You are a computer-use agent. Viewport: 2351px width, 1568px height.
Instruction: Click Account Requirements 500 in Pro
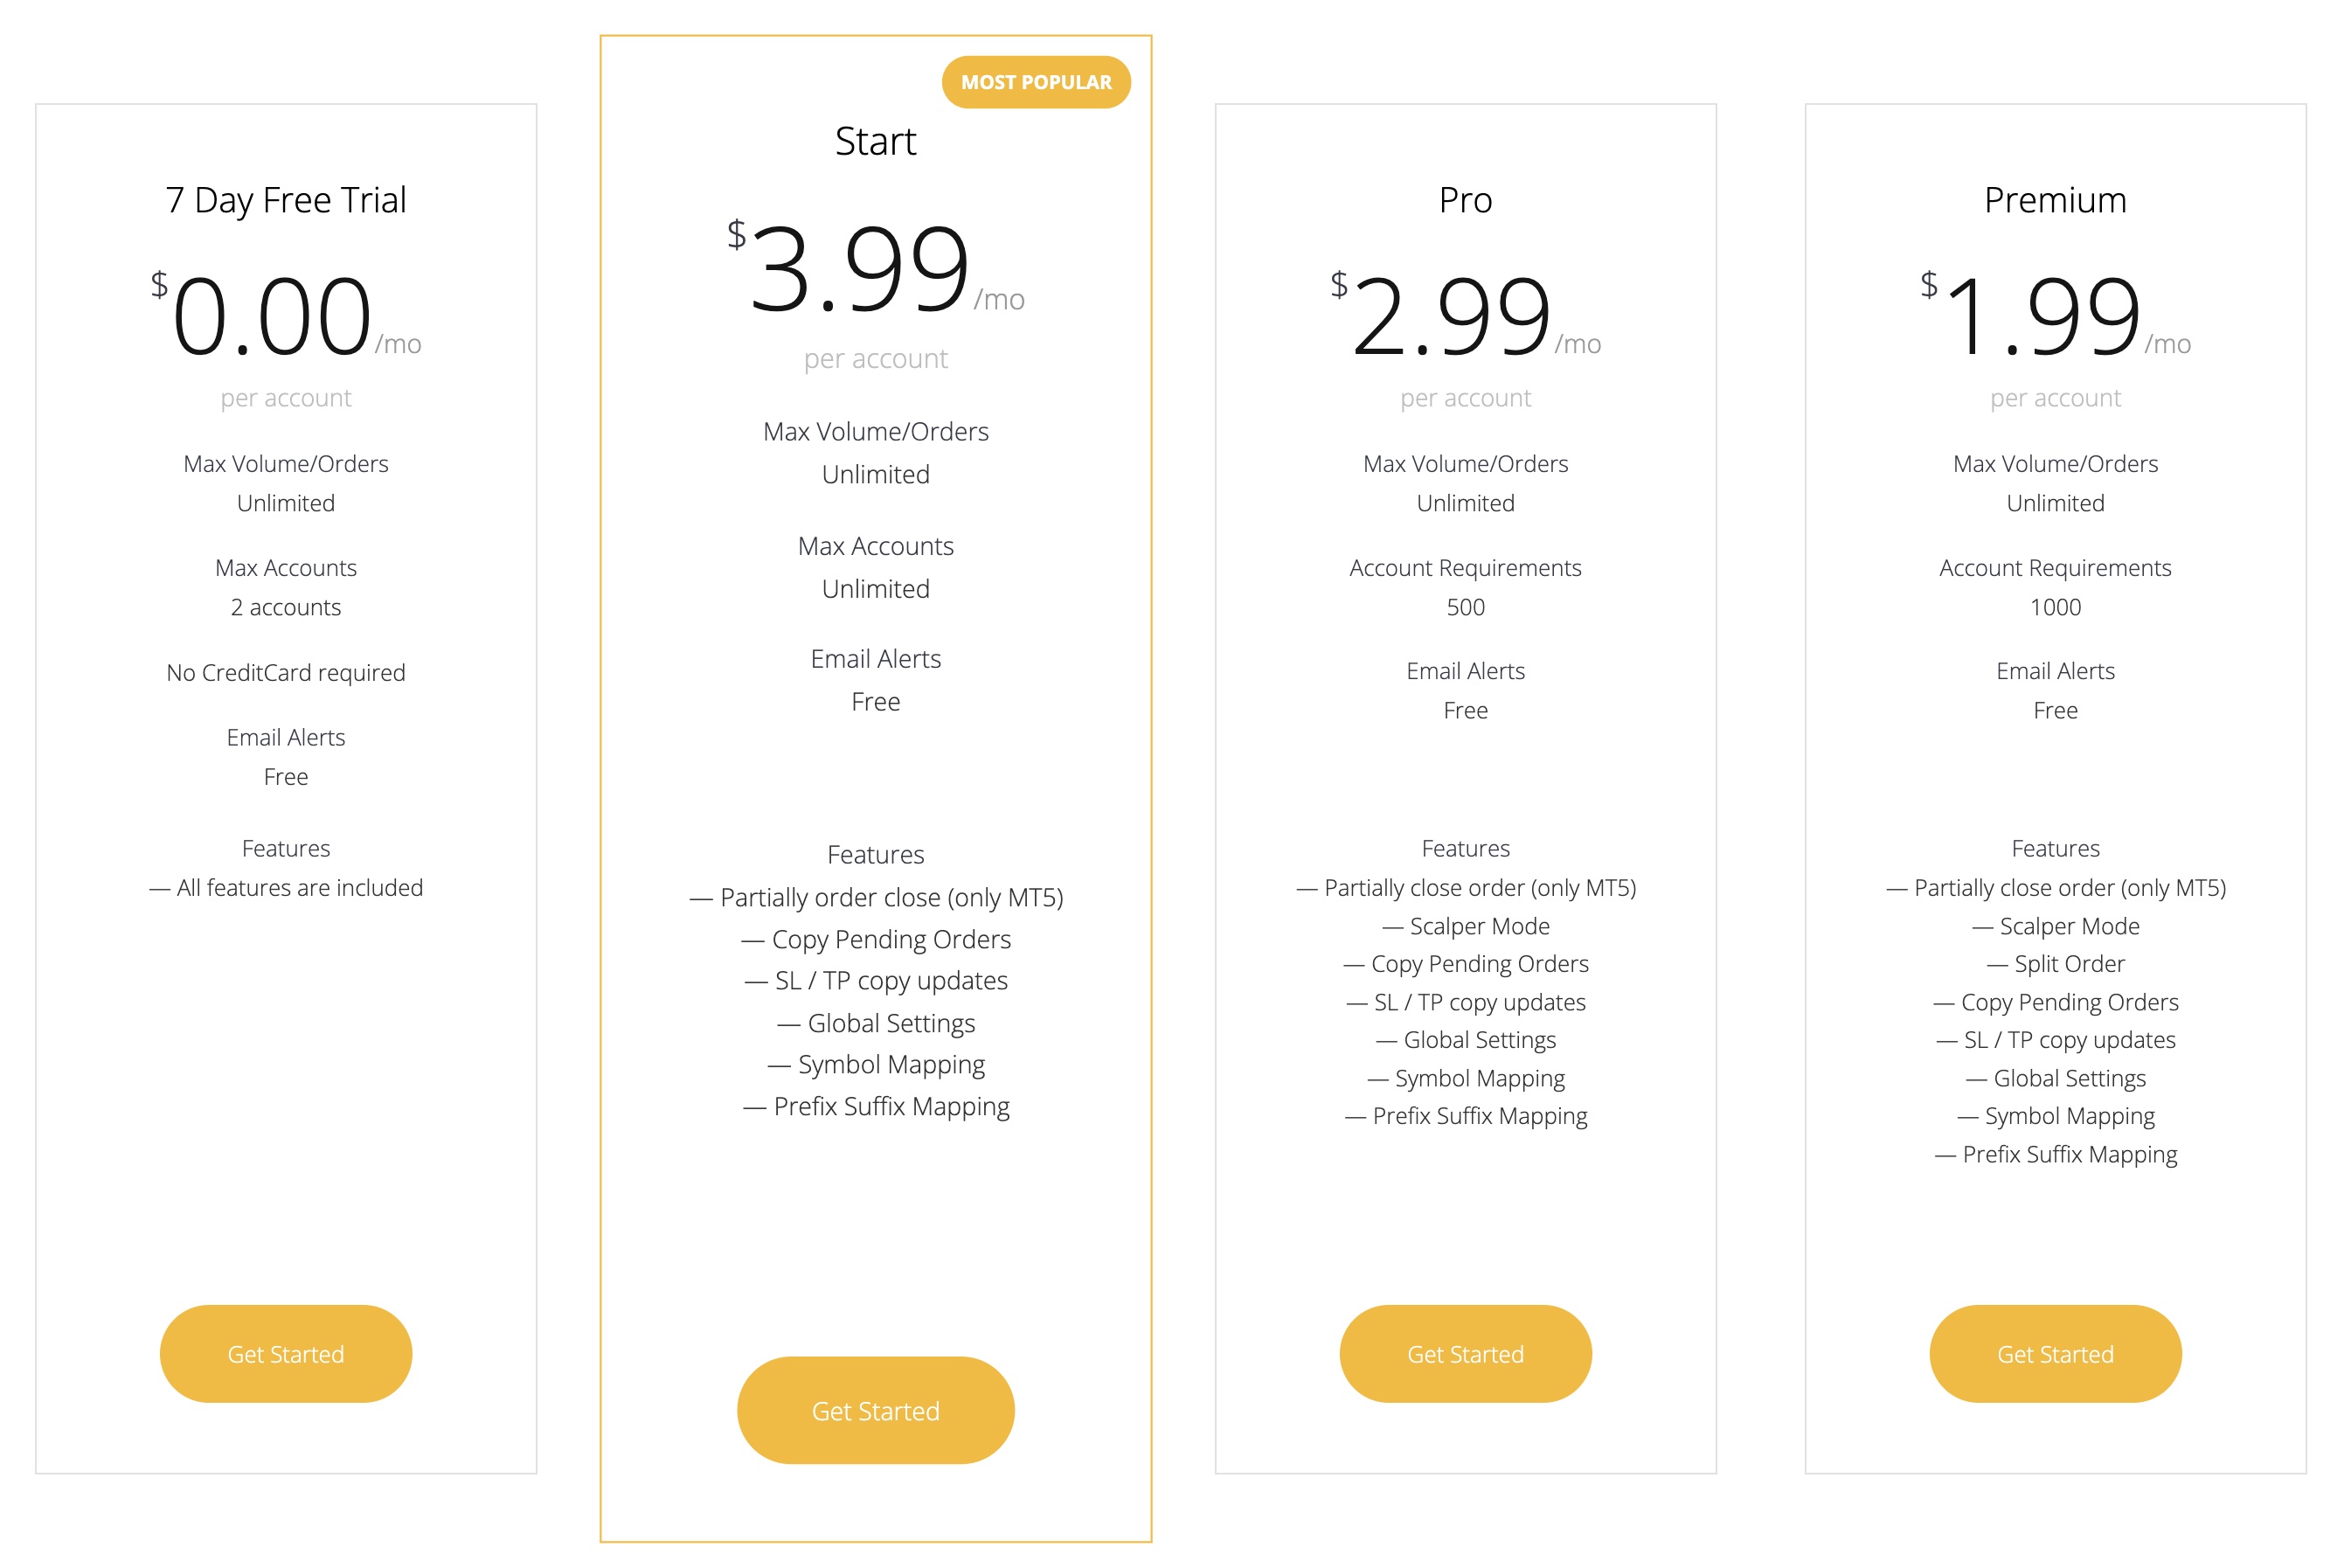(x=1465, y=587)
